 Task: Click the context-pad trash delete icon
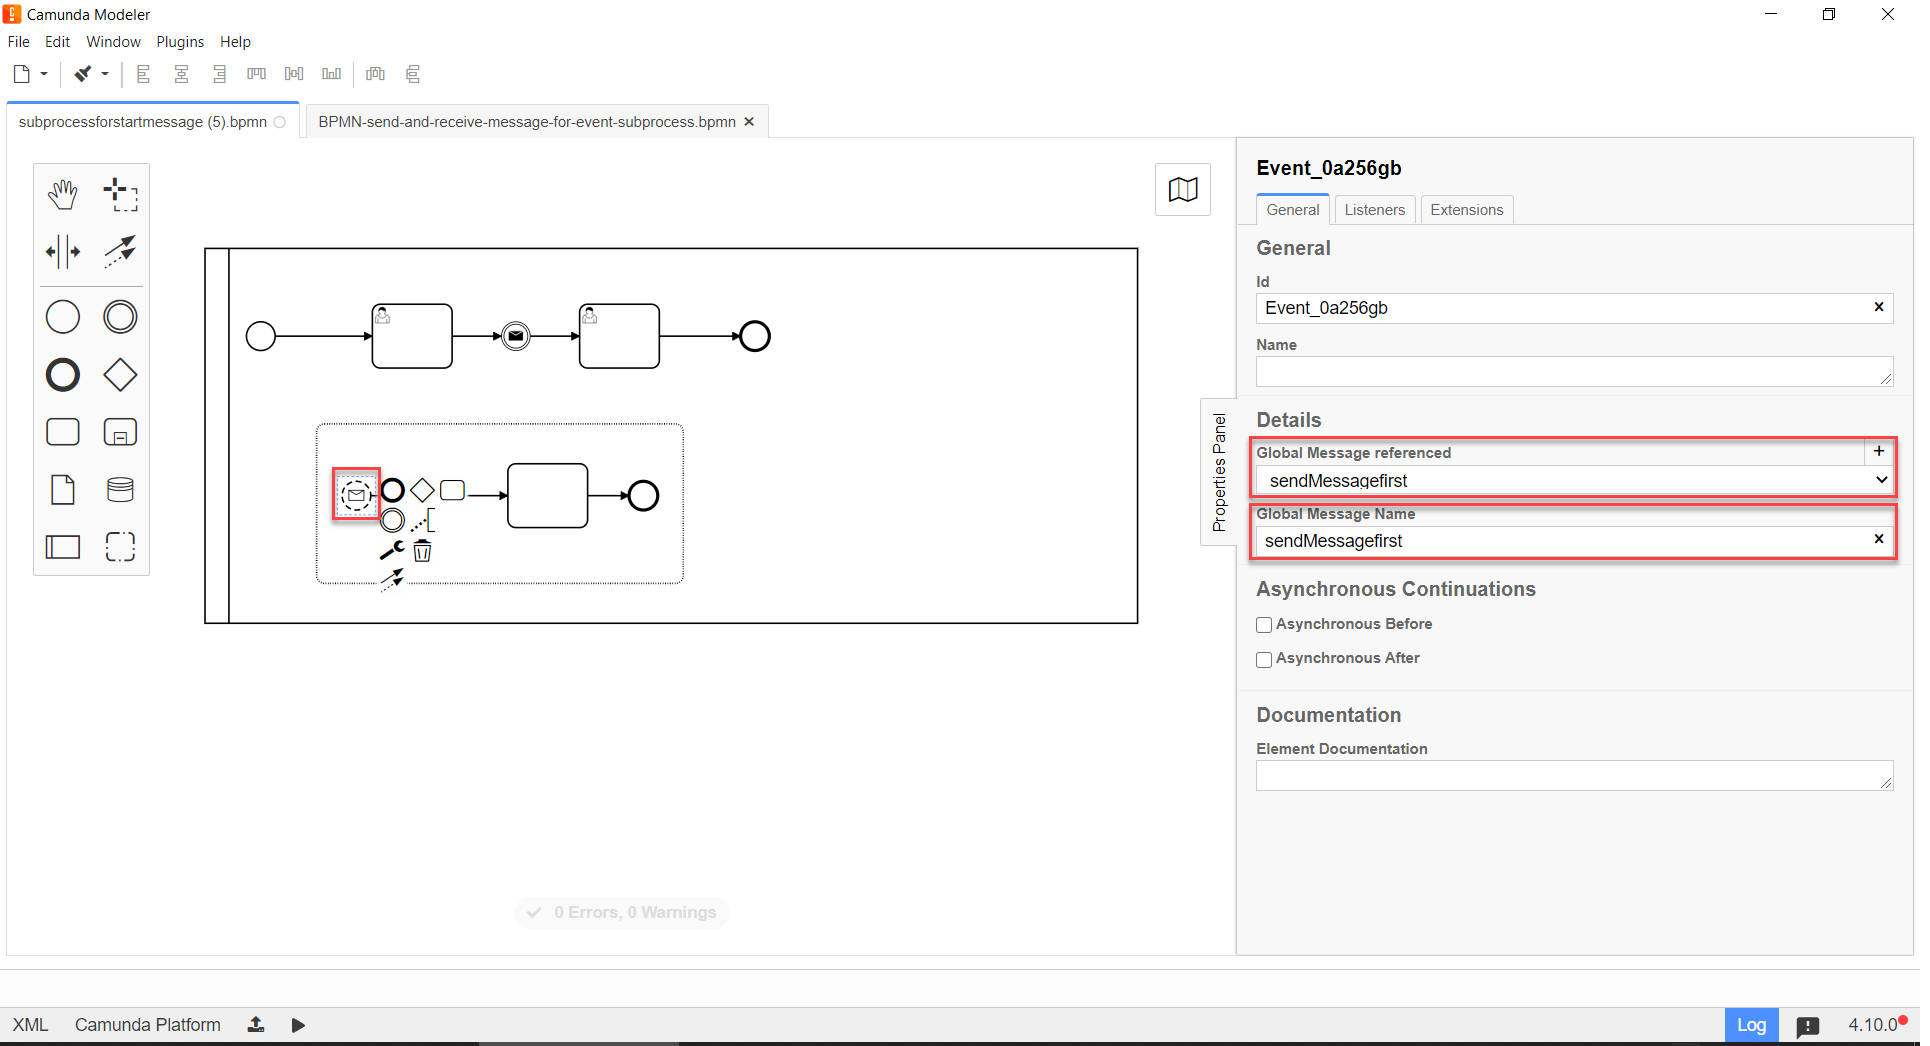coord(422,550)
